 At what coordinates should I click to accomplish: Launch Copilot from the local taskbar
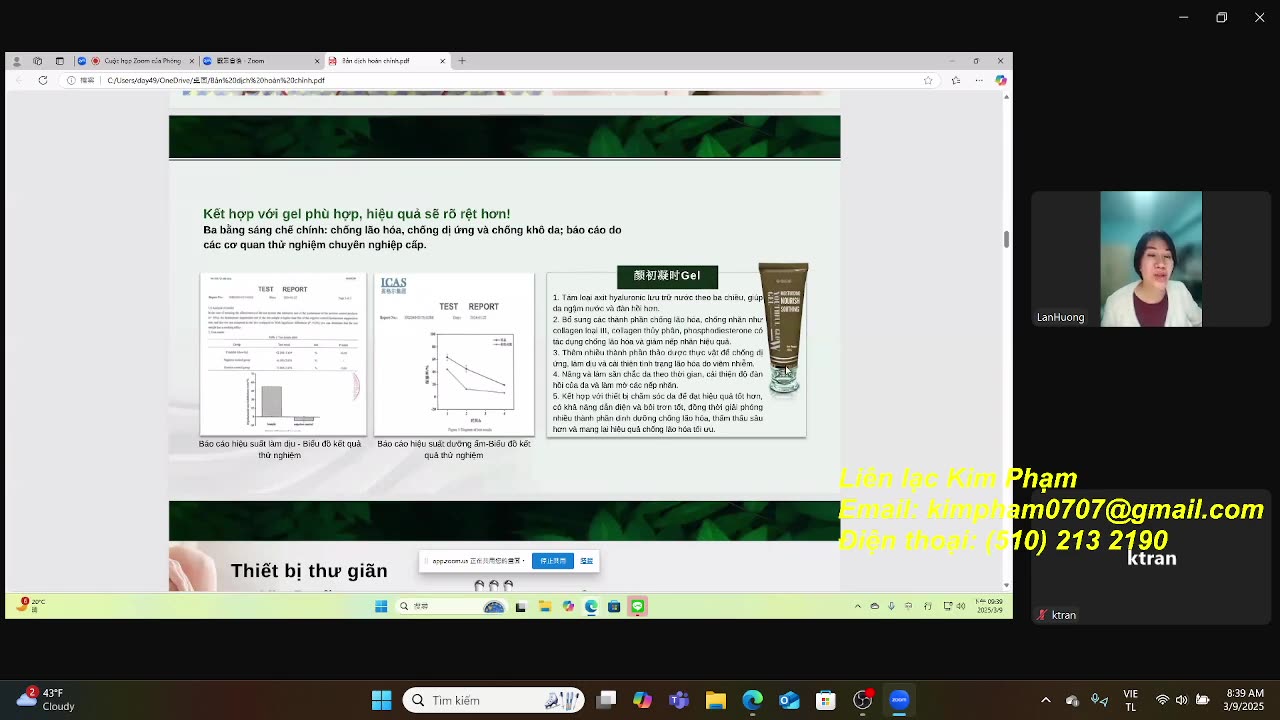642,700
